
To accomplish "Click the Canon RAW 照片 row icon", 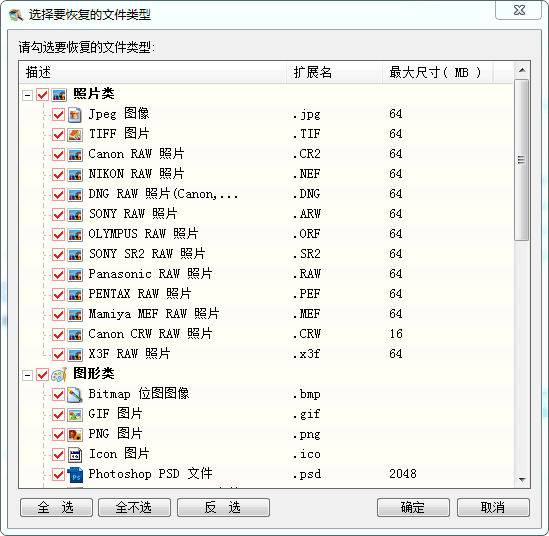I will pyautogui.click(x=75, y=154).
